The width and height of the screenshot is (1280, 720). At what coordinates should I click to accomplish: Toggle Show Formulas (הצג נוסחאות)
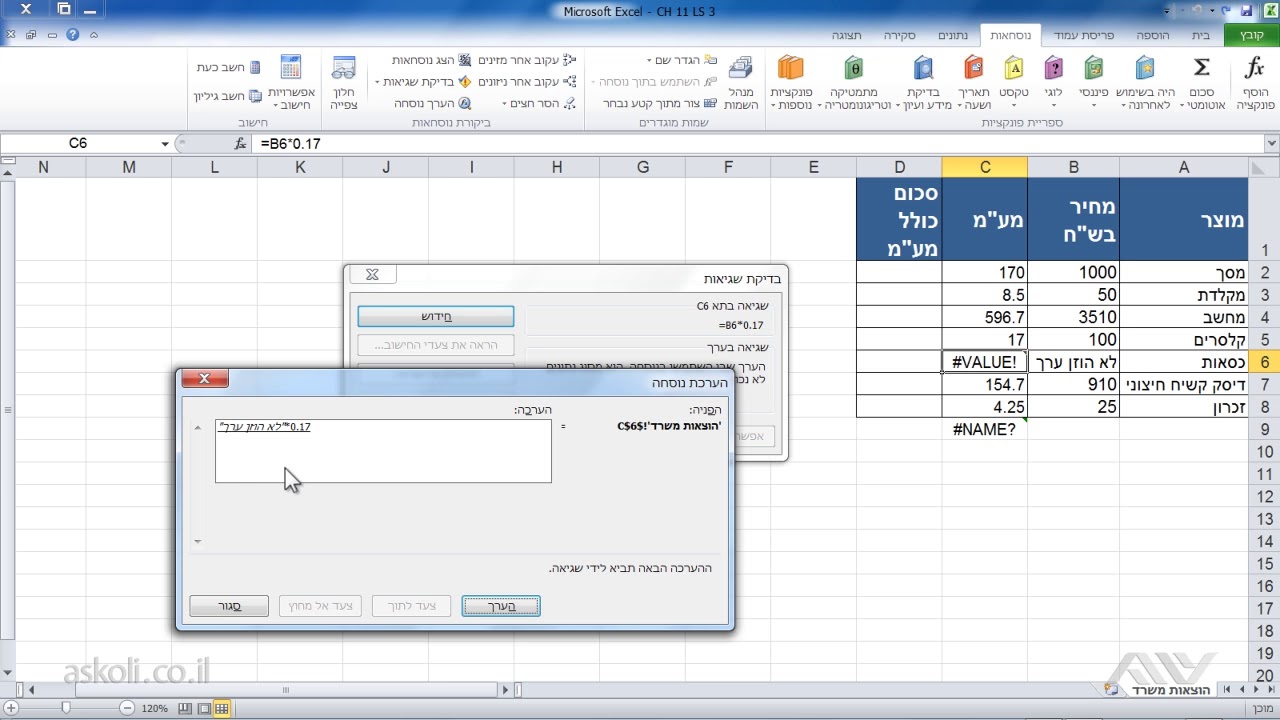point(431,61)
